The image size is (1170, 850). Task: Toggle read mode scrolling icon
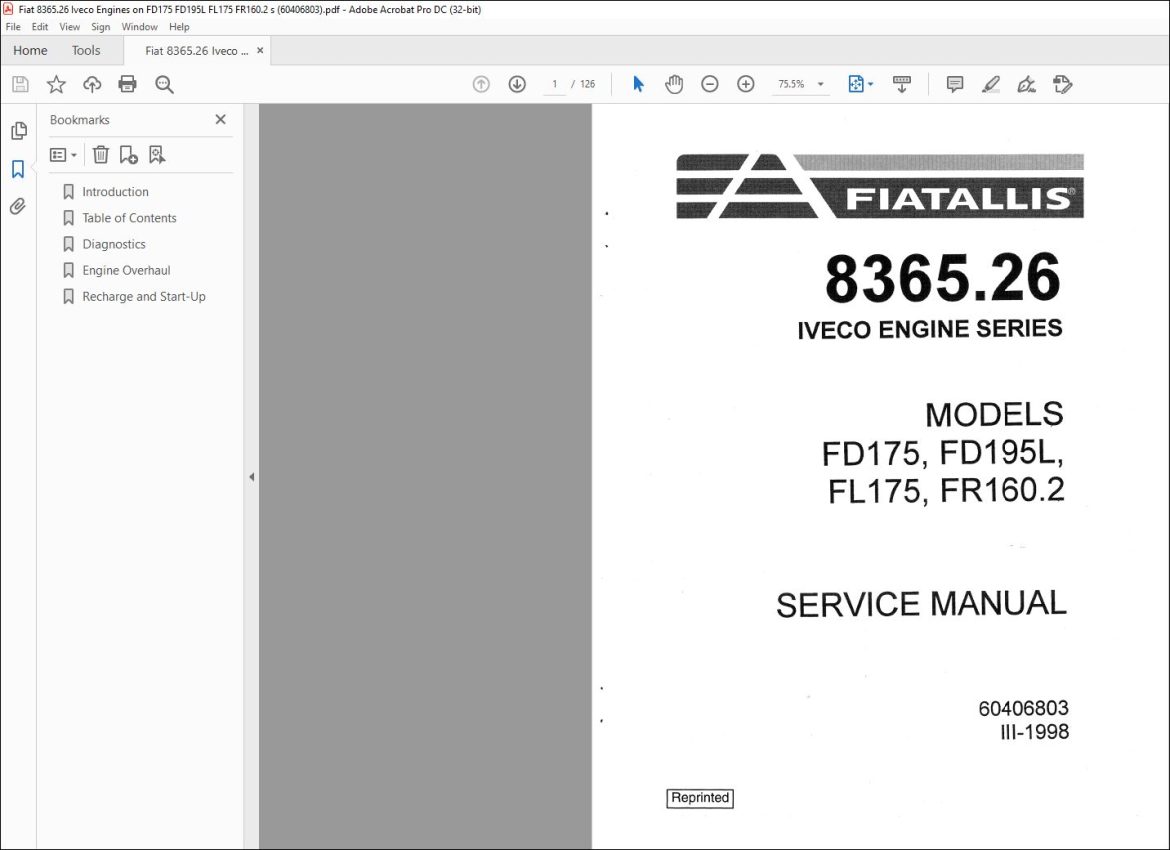pyautogui.click(x=902, y=84)
